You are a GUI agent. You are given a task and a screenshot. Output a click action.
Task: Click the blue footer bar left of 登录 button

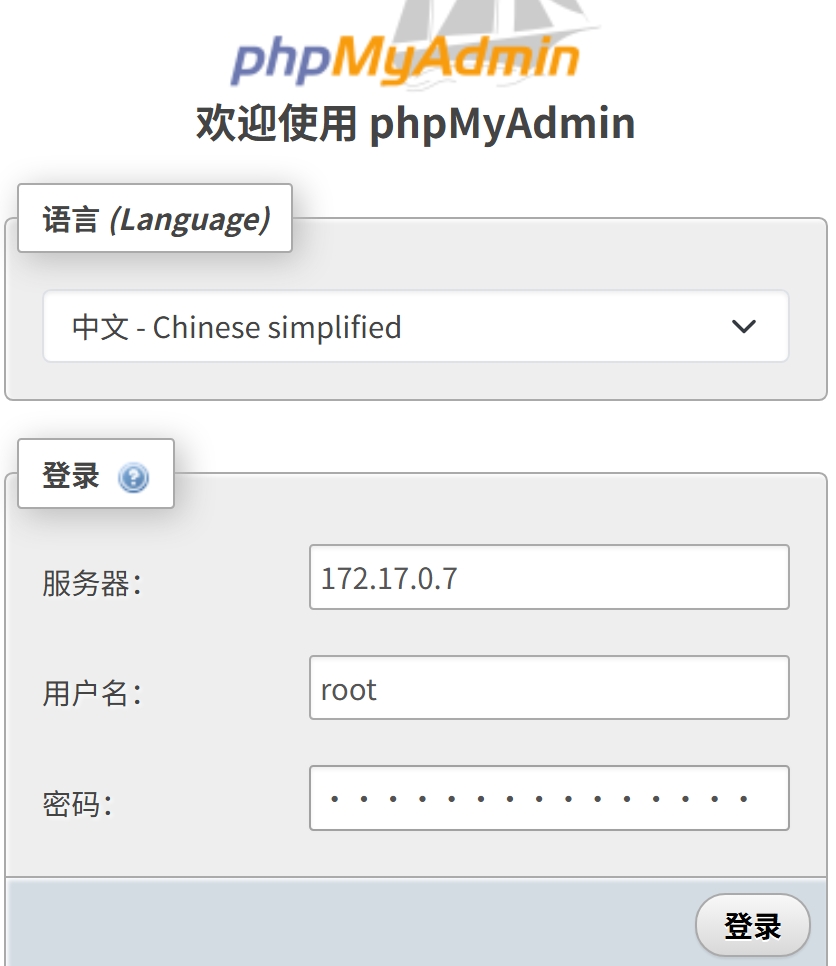pyautogui.click(x=350, y=924)
